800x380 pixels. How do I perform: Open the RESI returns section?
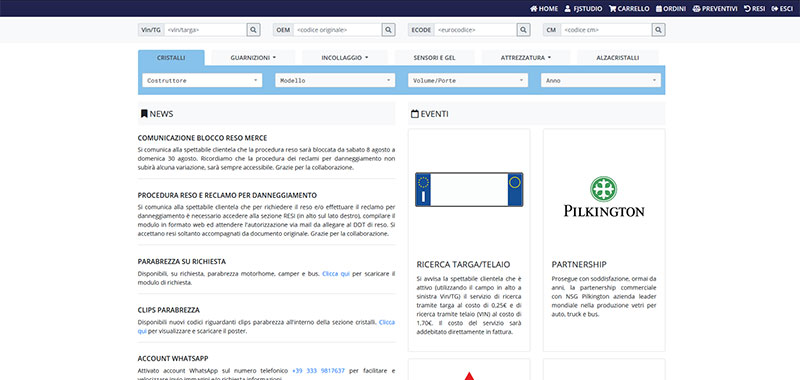[755, 9]
